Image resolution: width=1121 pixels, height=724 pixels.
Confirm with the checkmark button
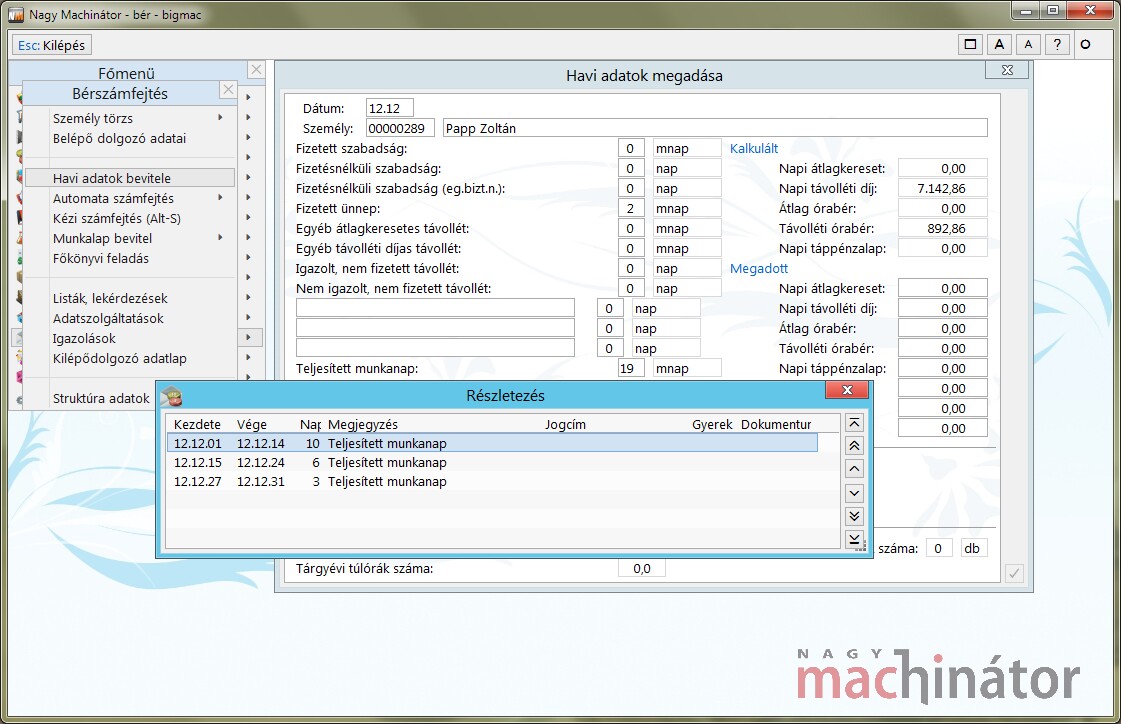click(x=1014, y=572)
